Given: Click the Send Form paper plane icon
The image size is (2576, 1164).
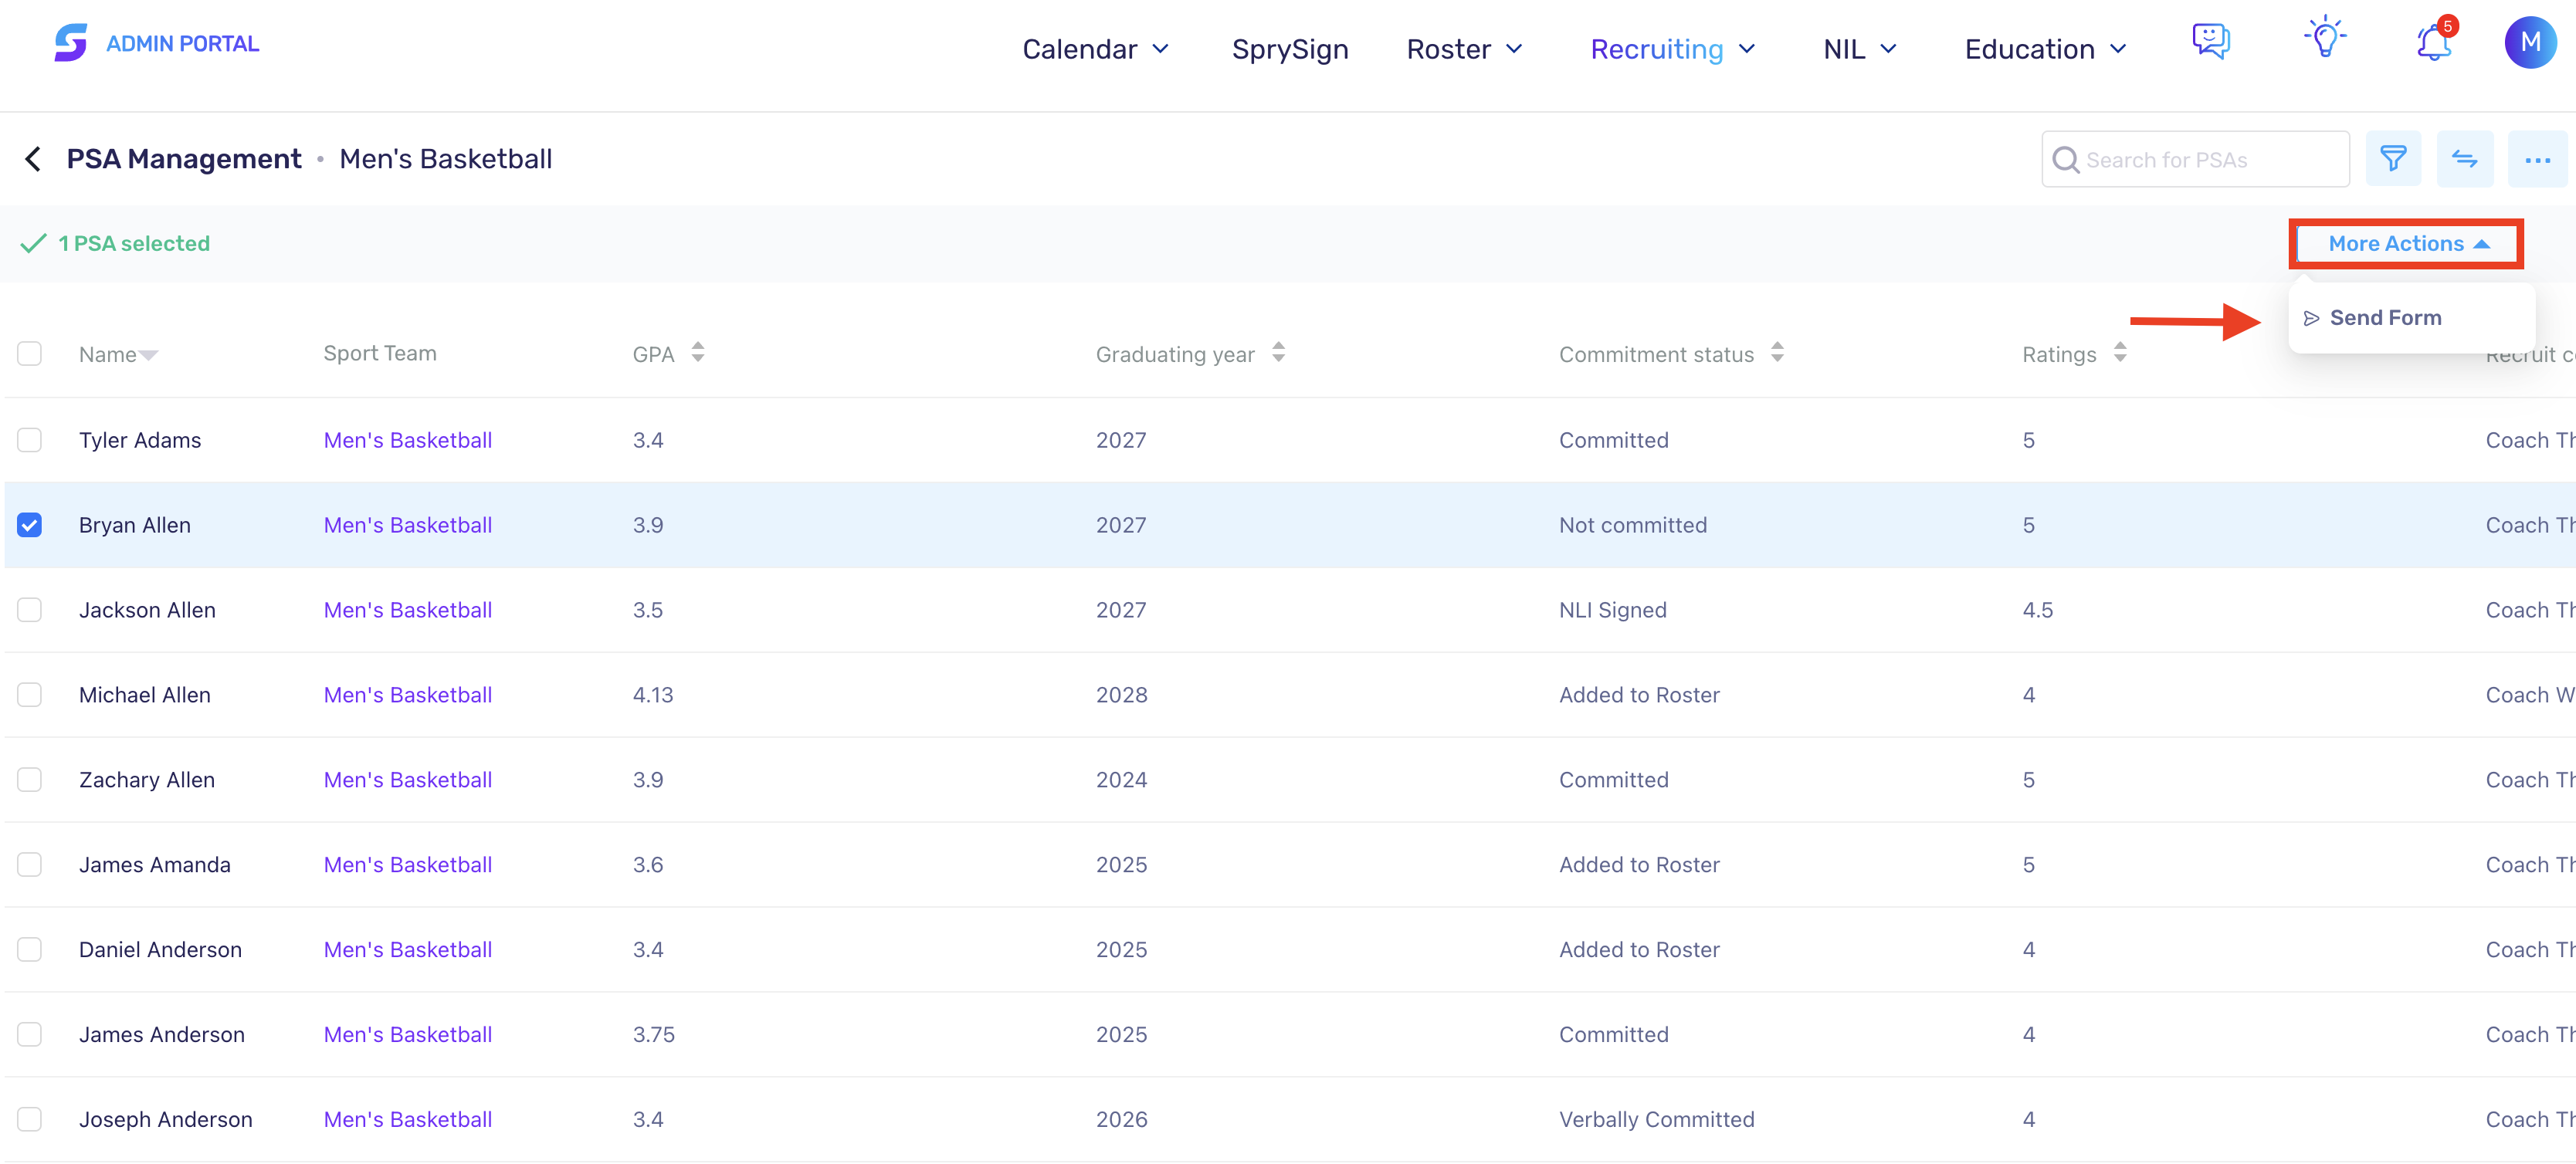Looking at the screenshot, I should point(2311,318).
